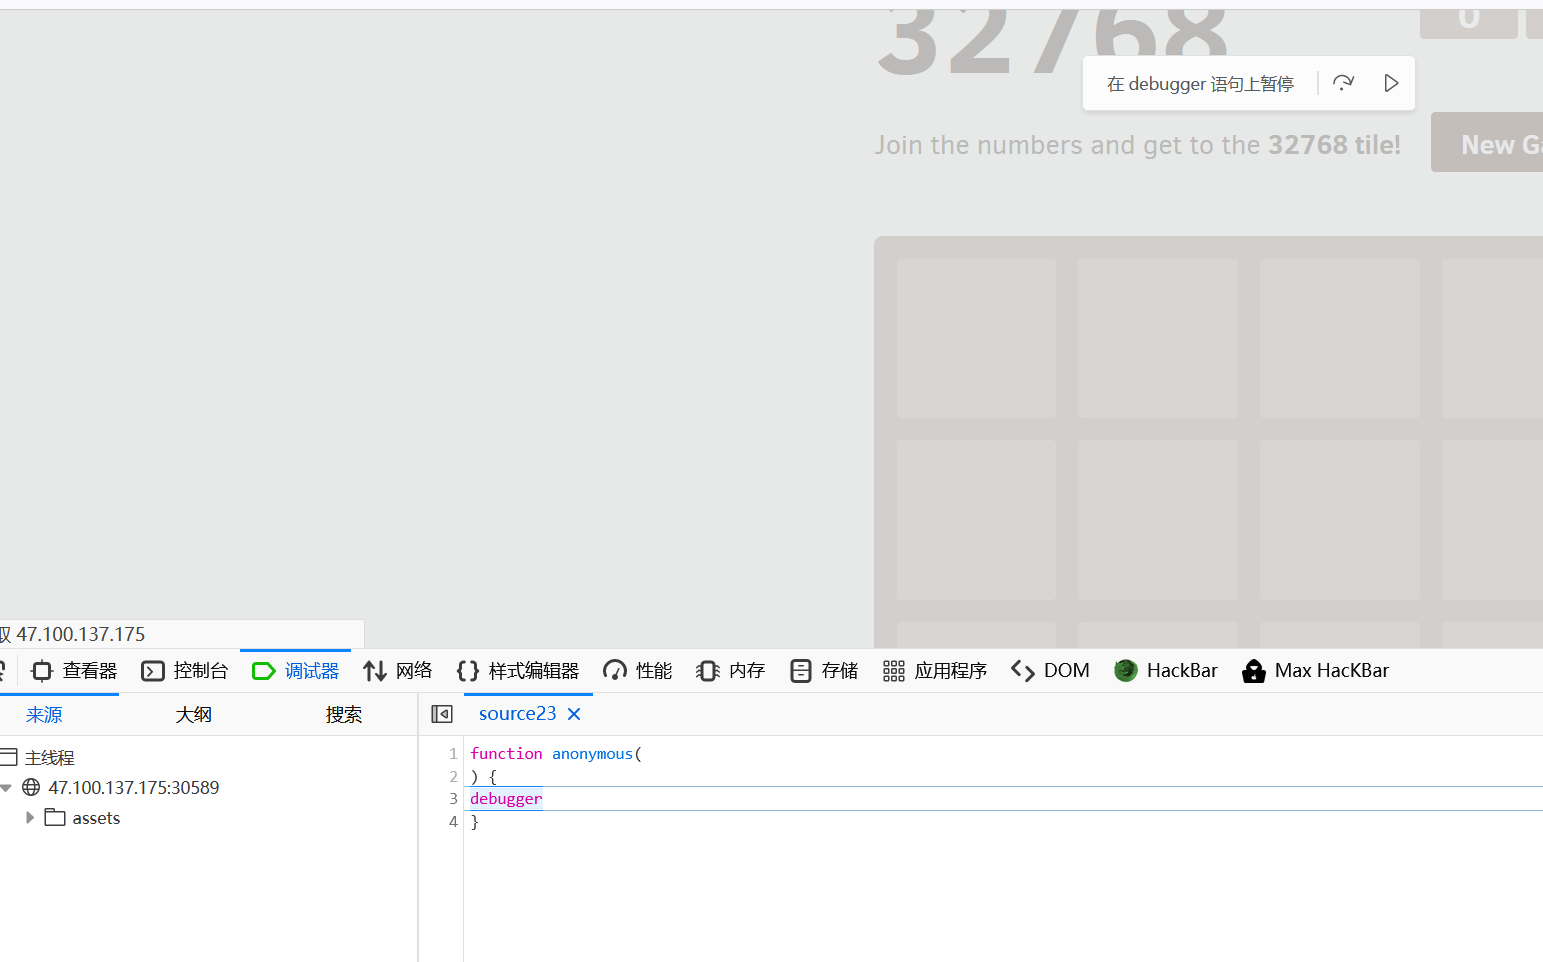Resume execution with the play icon
1543x962 pixels.
[1390, 83]
